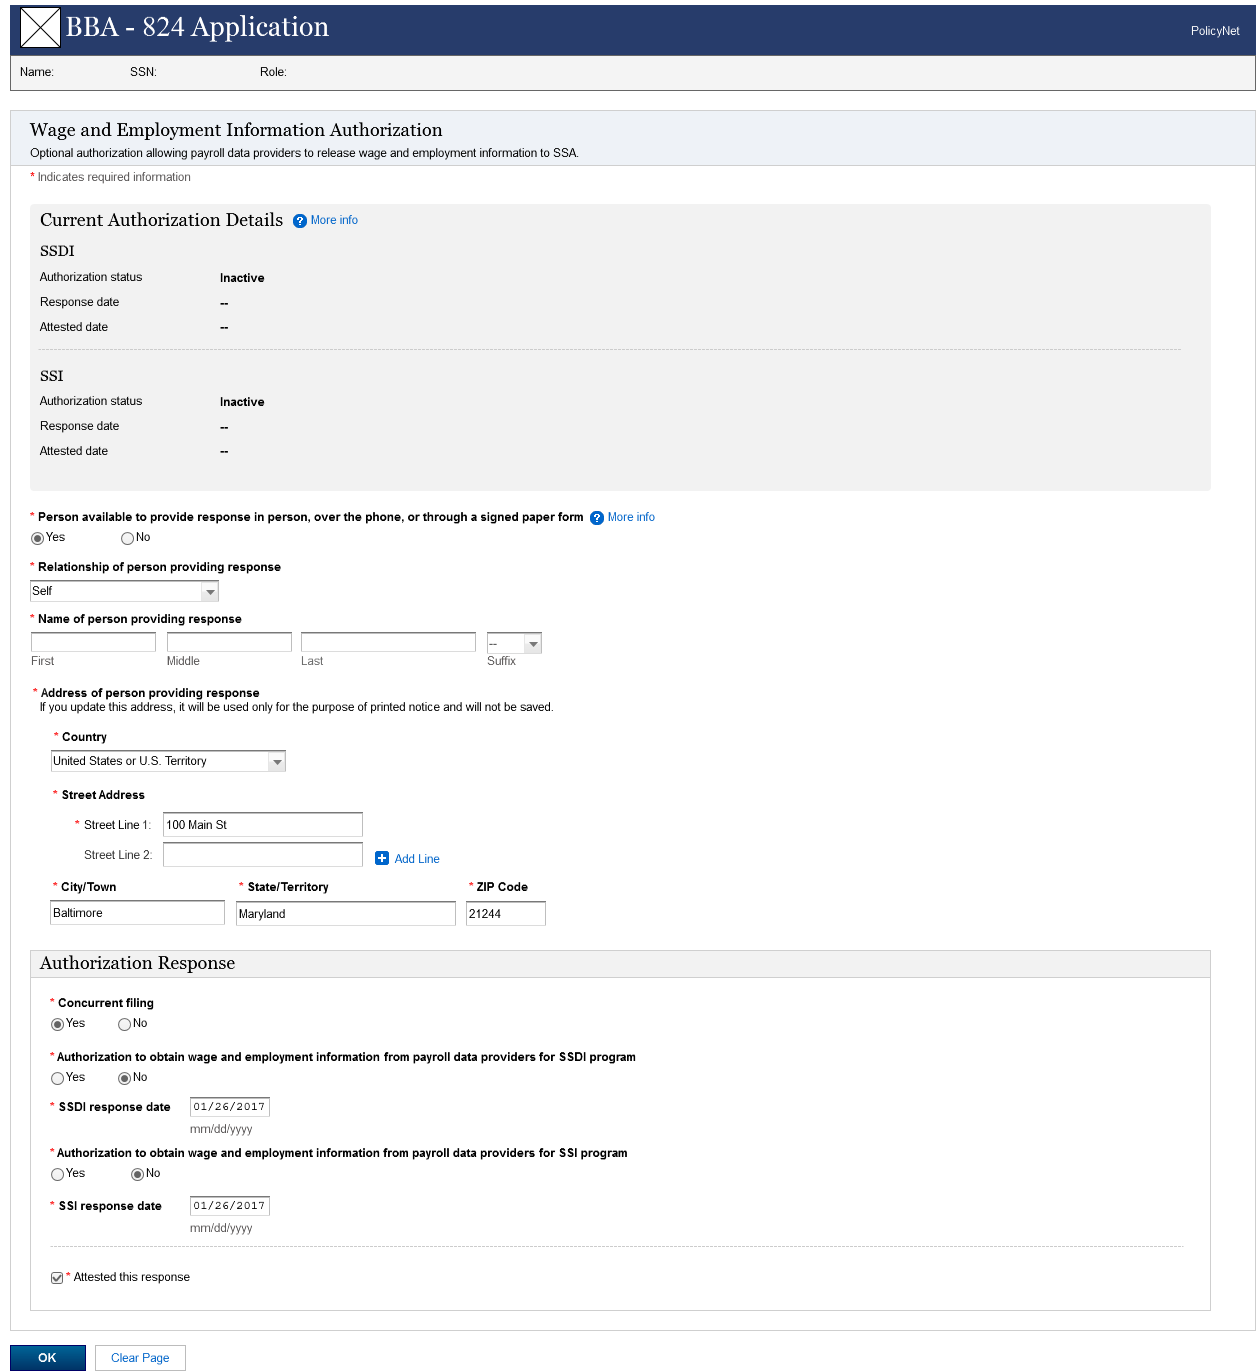Screen dimensions: 1256x1371
Task: Open the PolicyNet link in header
Action: click(x=1215, y=31)
